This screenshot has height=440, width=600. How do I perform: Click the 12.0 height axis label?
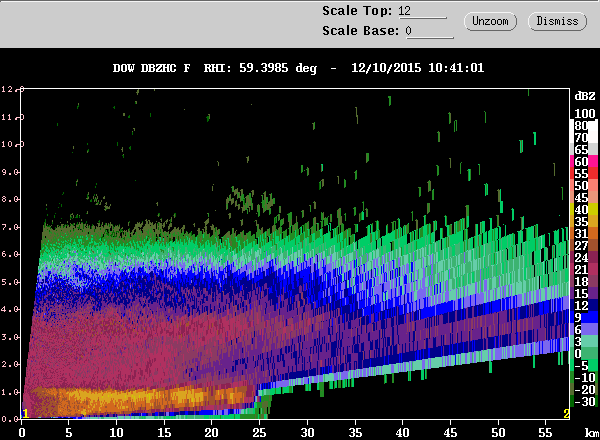[11, 89]
